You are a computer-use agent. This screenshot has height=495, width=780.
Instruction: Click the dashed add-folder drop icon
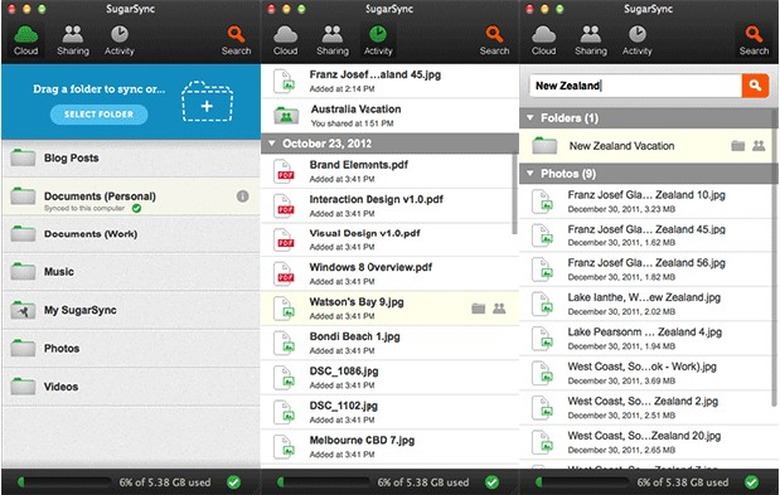click(x=207, y=102)
